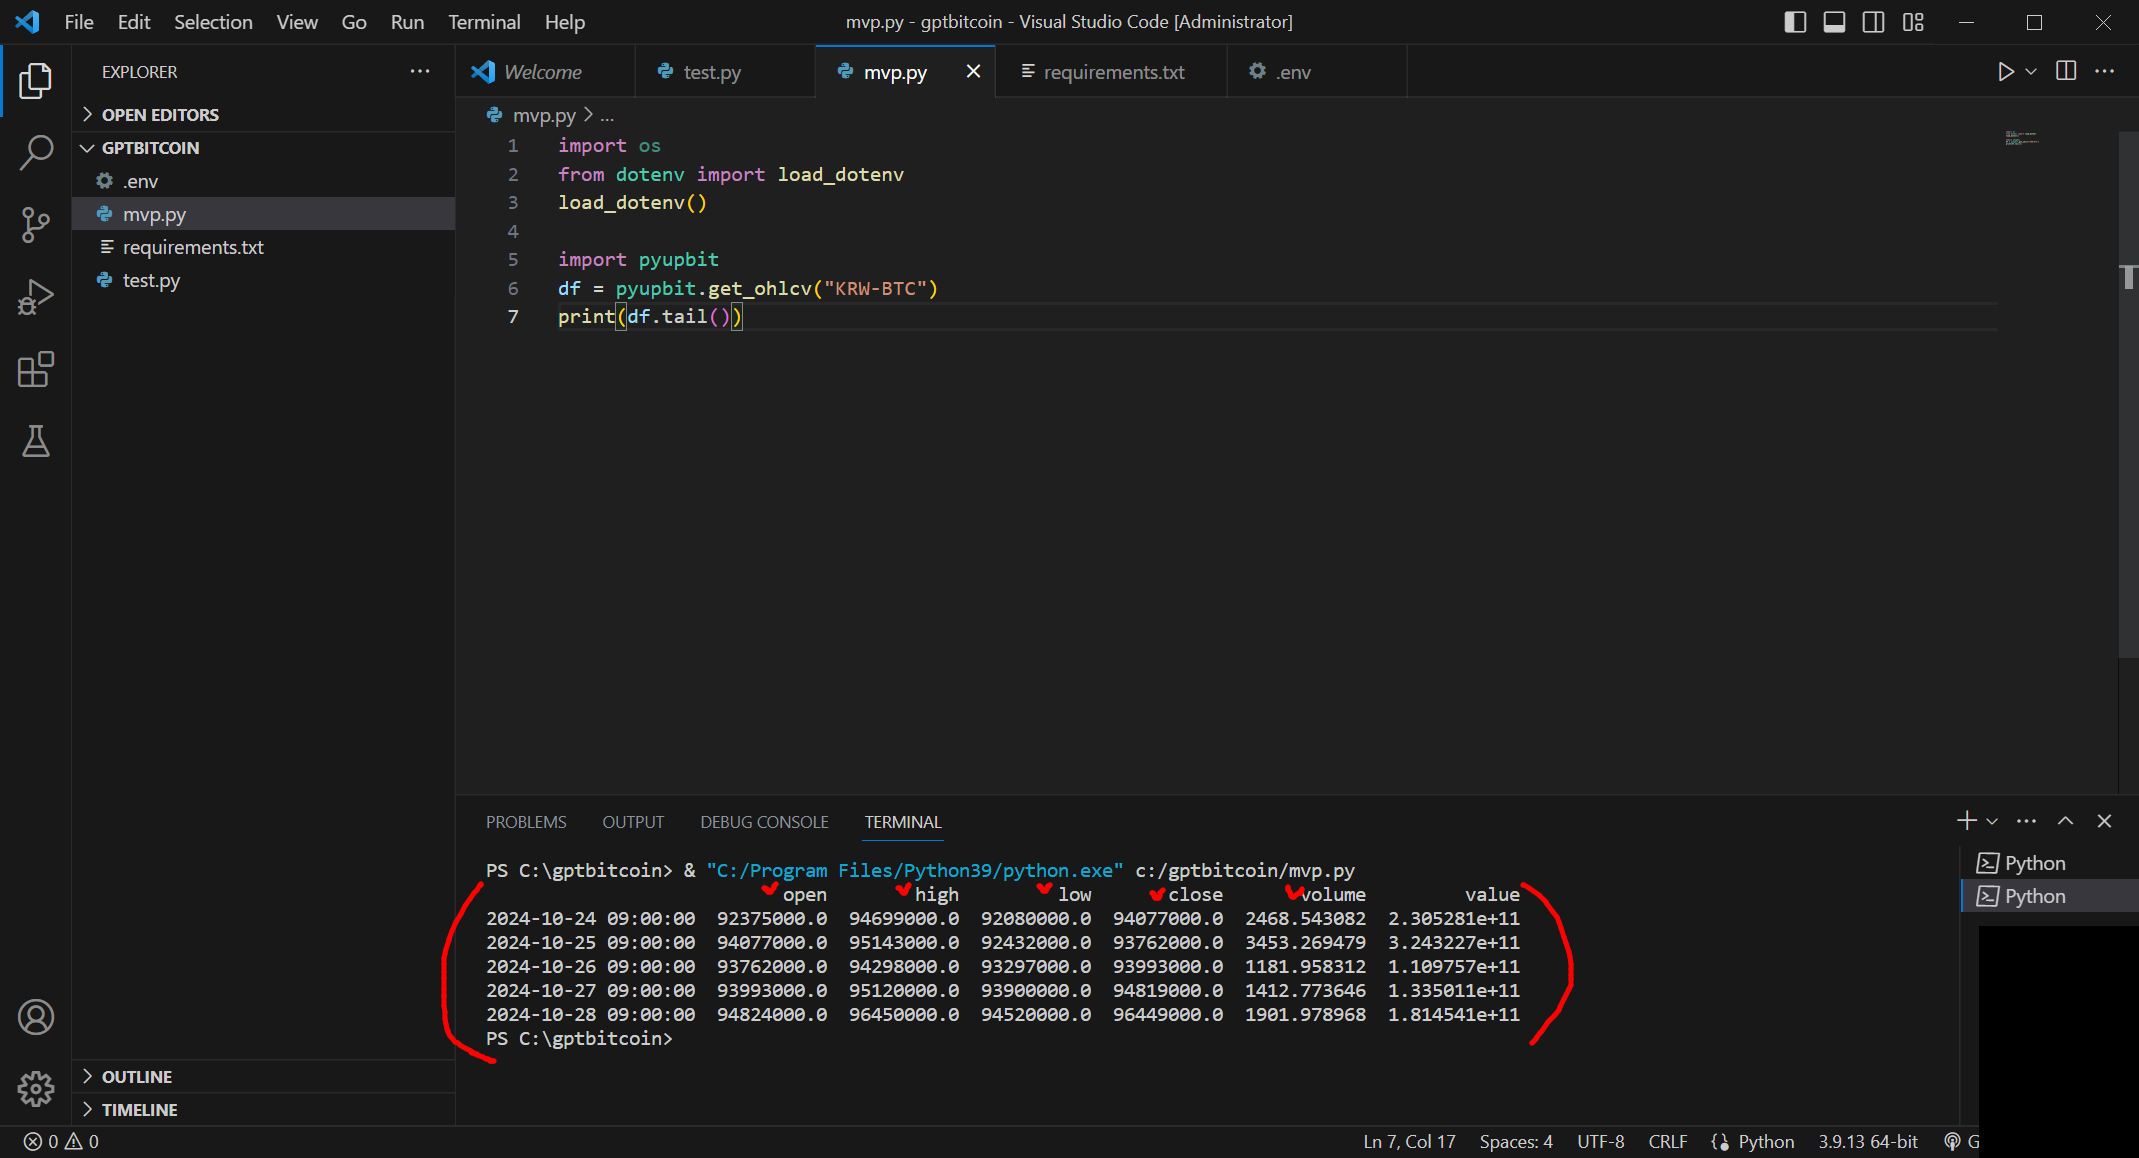Open test.py in the Explorer tree
The image size is (2139, 1158).
(151, 281)
